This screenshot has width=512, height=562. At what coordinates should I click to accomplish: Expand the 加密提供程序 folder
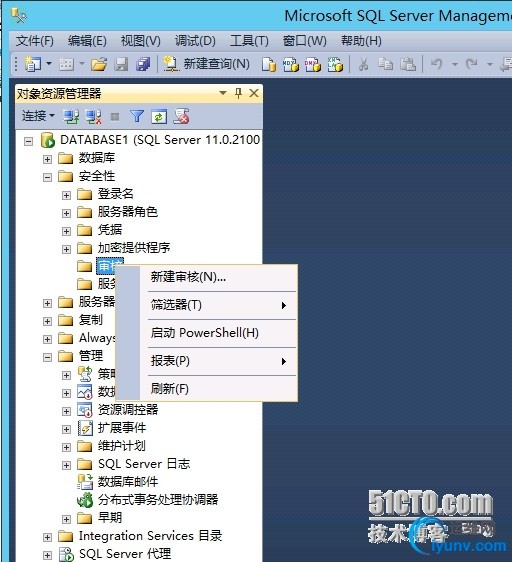click(66, 249)
